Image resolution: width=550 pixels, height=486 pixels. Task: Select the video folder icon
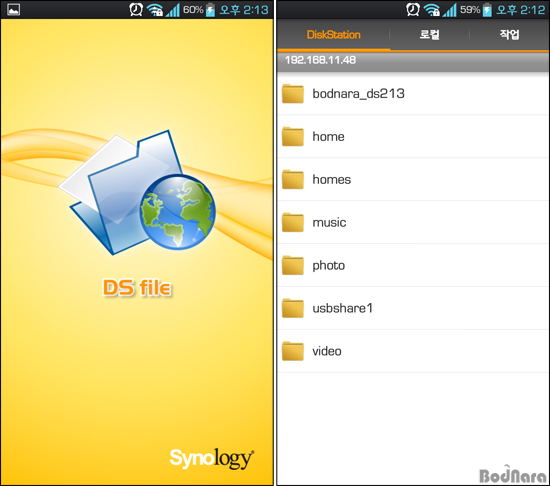coord(293,351)
